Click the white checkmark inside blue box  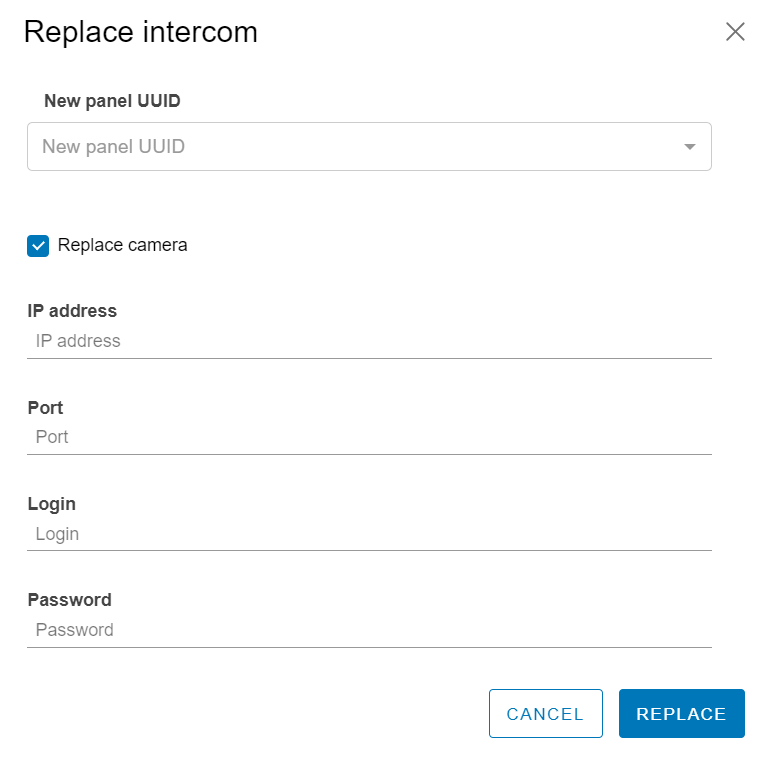click(x=38, y=246)
